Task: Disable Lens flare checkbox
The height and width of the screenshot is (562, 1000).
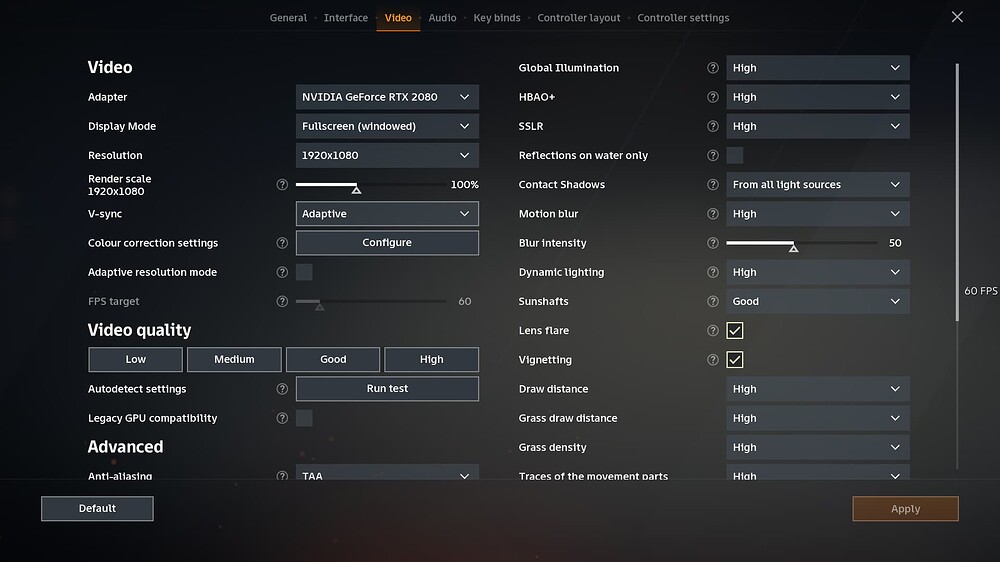Action: 735,330
